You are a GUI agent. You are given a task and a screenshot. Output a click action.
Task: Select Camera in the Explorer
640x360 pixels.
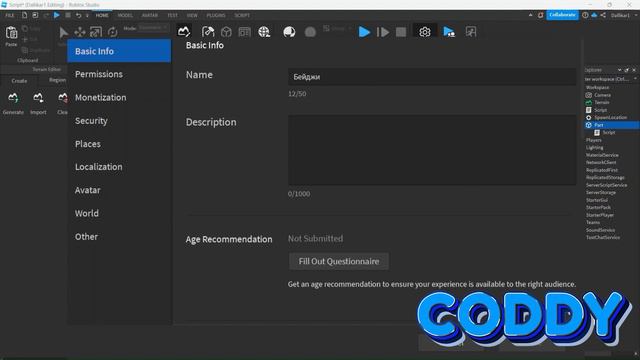602,95
